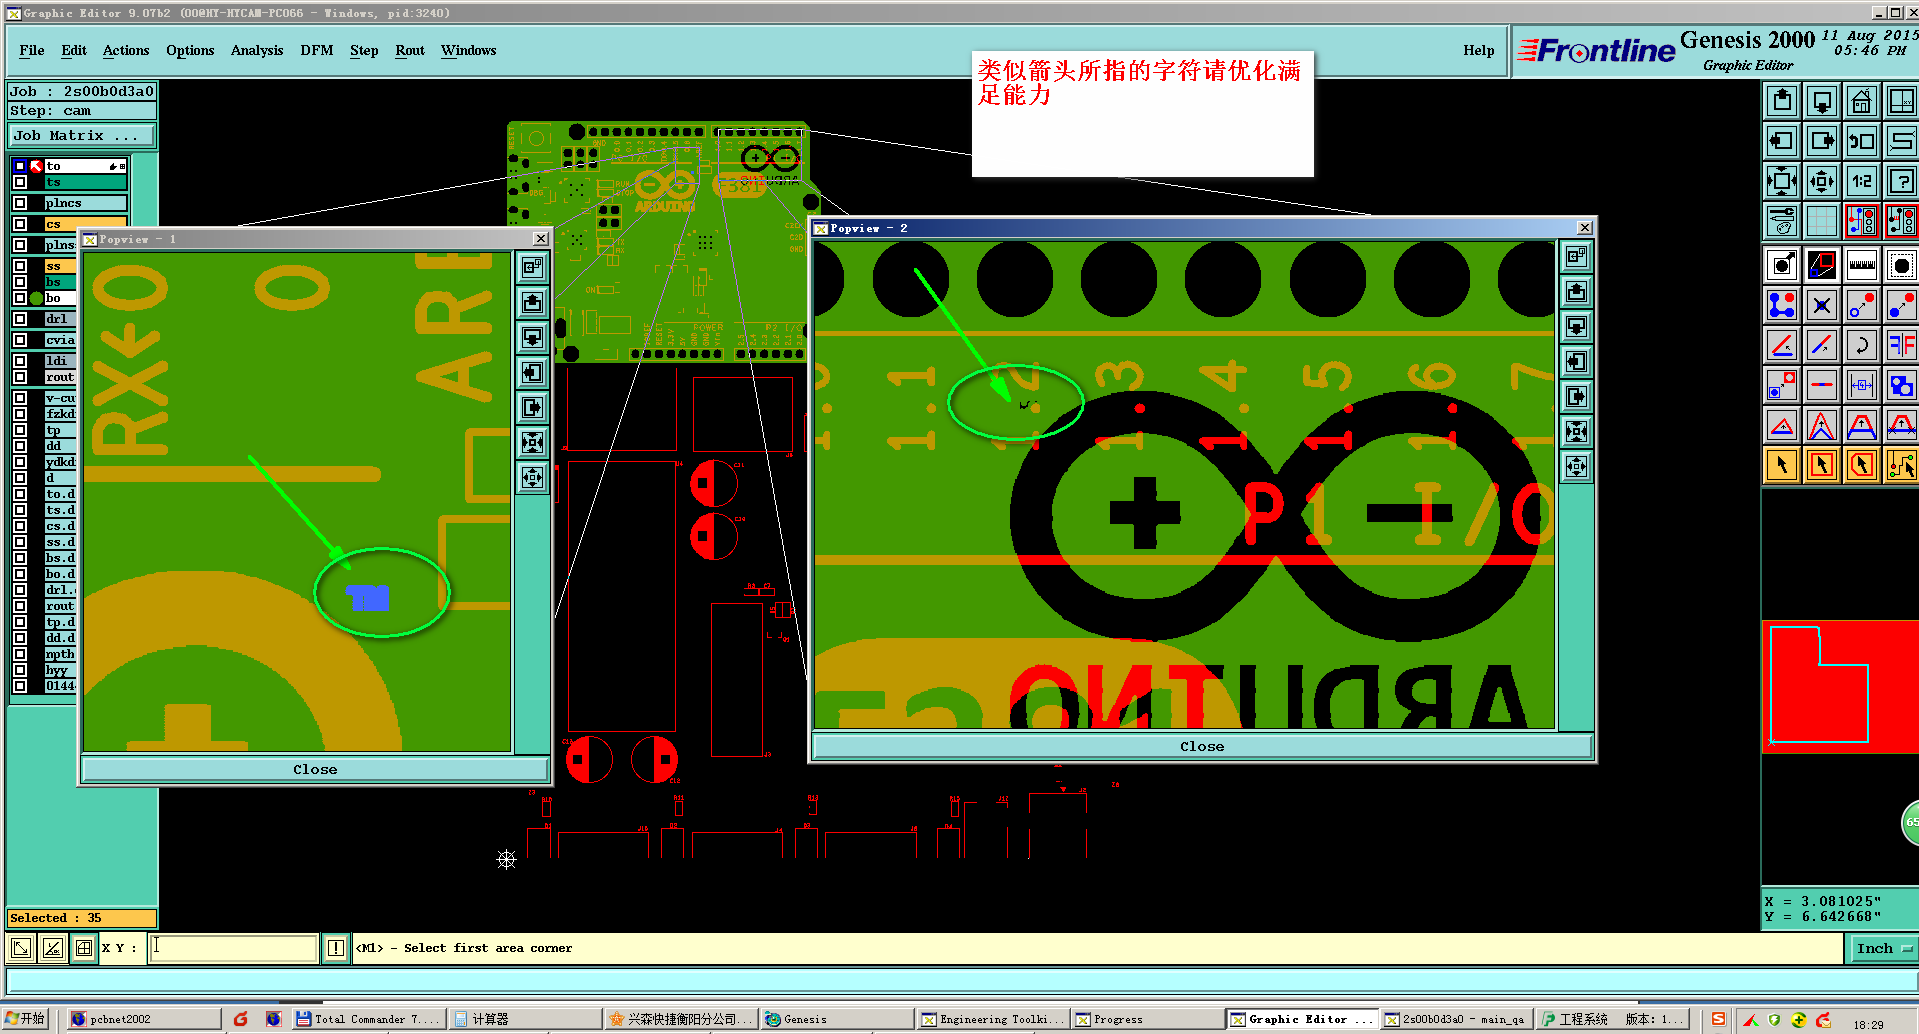Switch to Engineering Toolkit in taskbar

[x=993, y=1019]
